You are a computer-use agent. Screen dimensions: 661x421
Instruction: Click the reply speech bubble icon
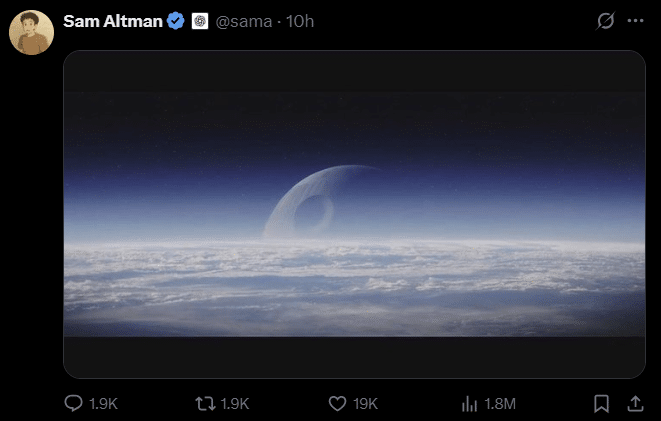[73, 403]
